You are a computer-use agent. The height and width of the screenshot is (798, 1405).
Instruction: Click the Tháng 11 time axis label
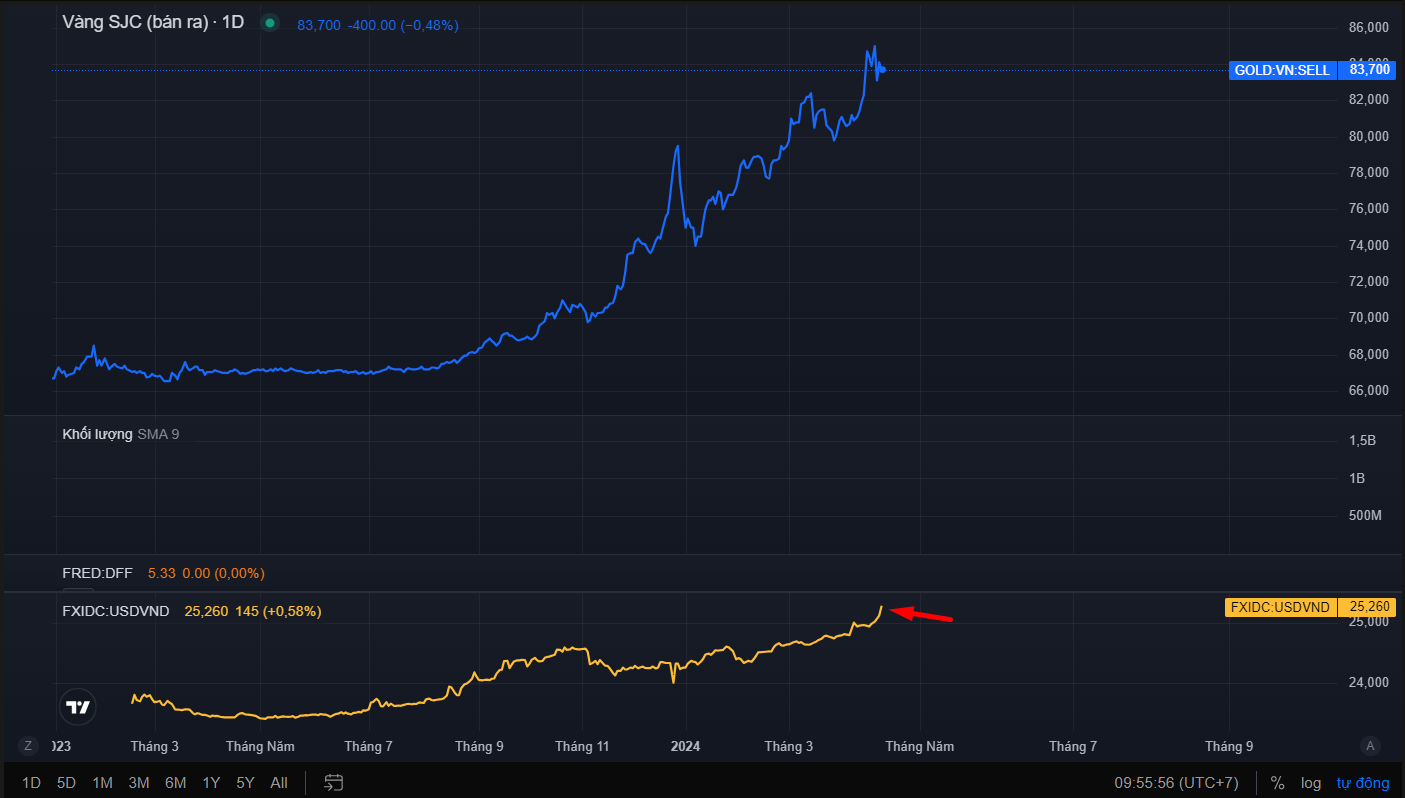(582, 746)
